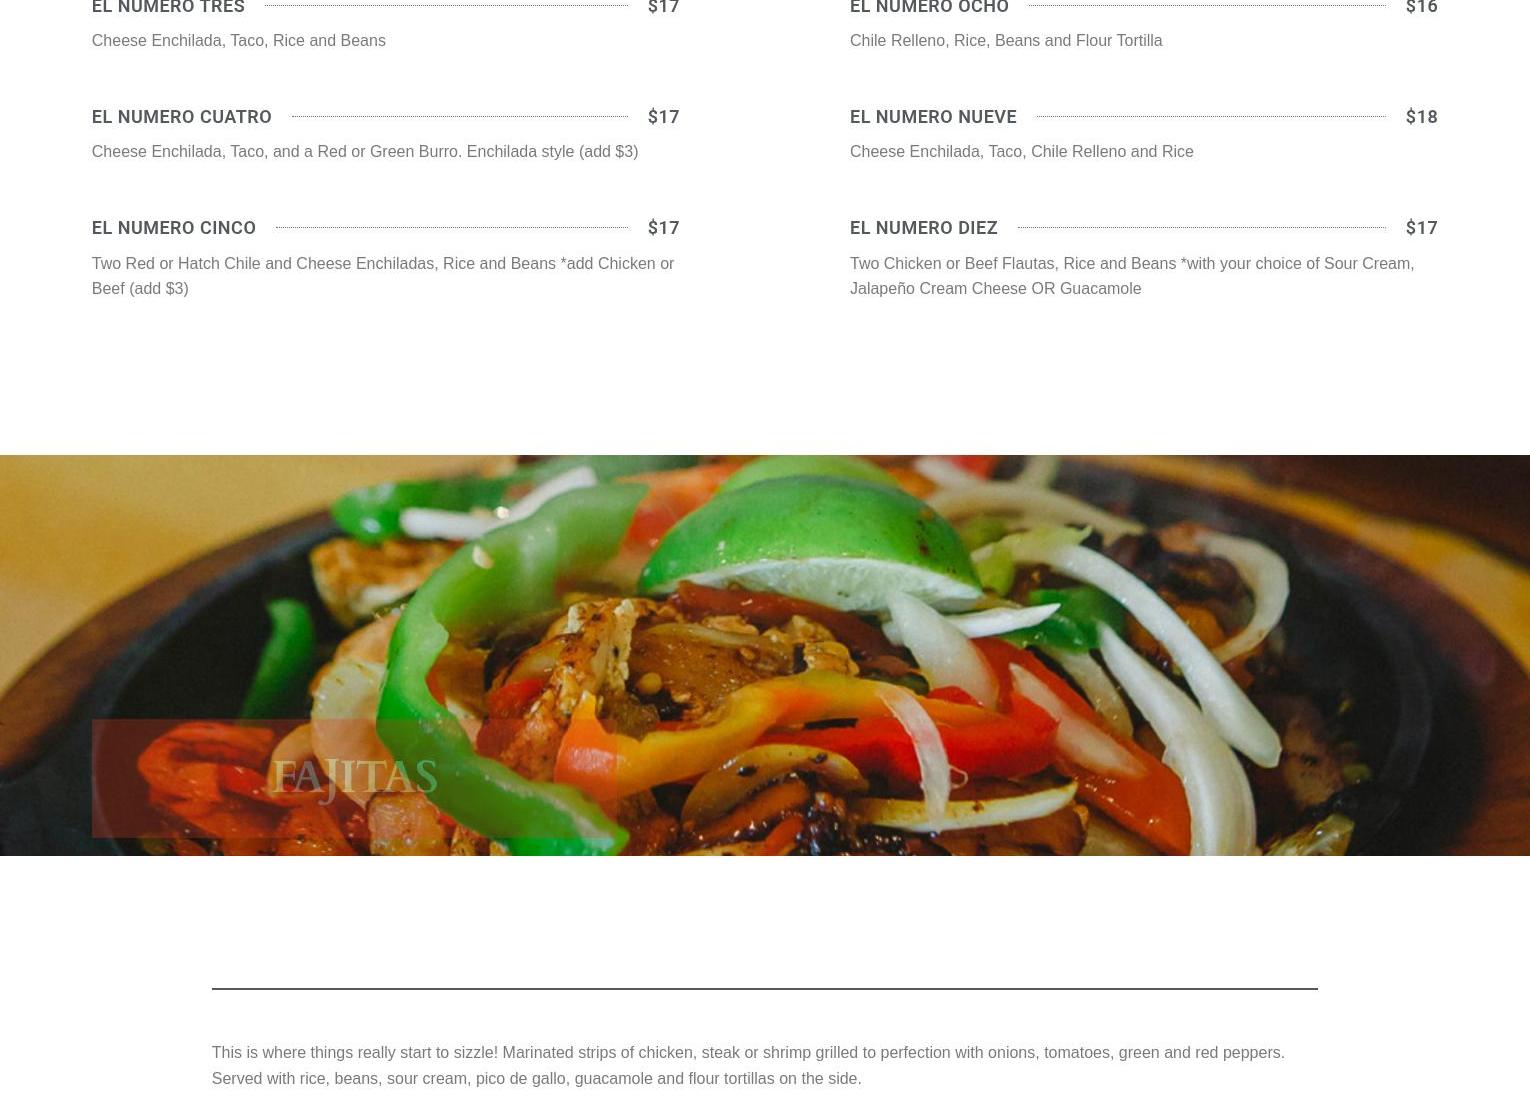Click the El Numero Nueve heading
Screen dimensions: 1530x1110
coord(933,116)
